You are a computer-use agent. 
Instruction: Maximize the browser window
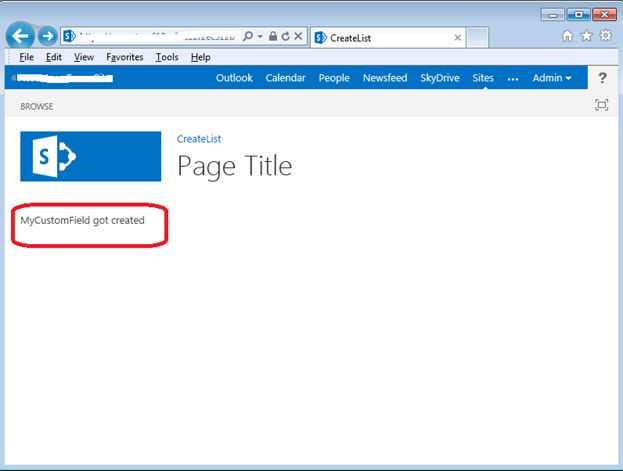(x=578, y=15)
